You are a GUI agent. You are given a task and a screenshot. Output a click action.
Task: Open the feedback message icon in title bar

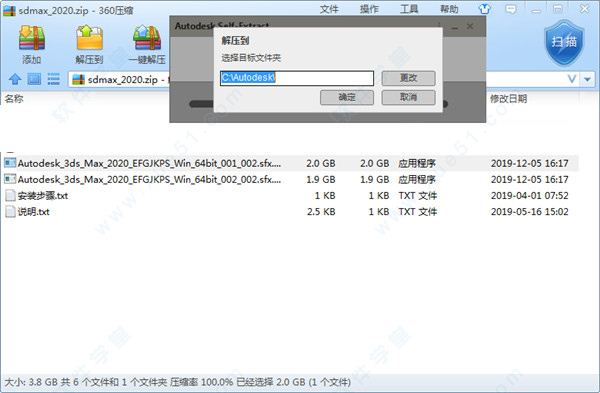point(510,9)
